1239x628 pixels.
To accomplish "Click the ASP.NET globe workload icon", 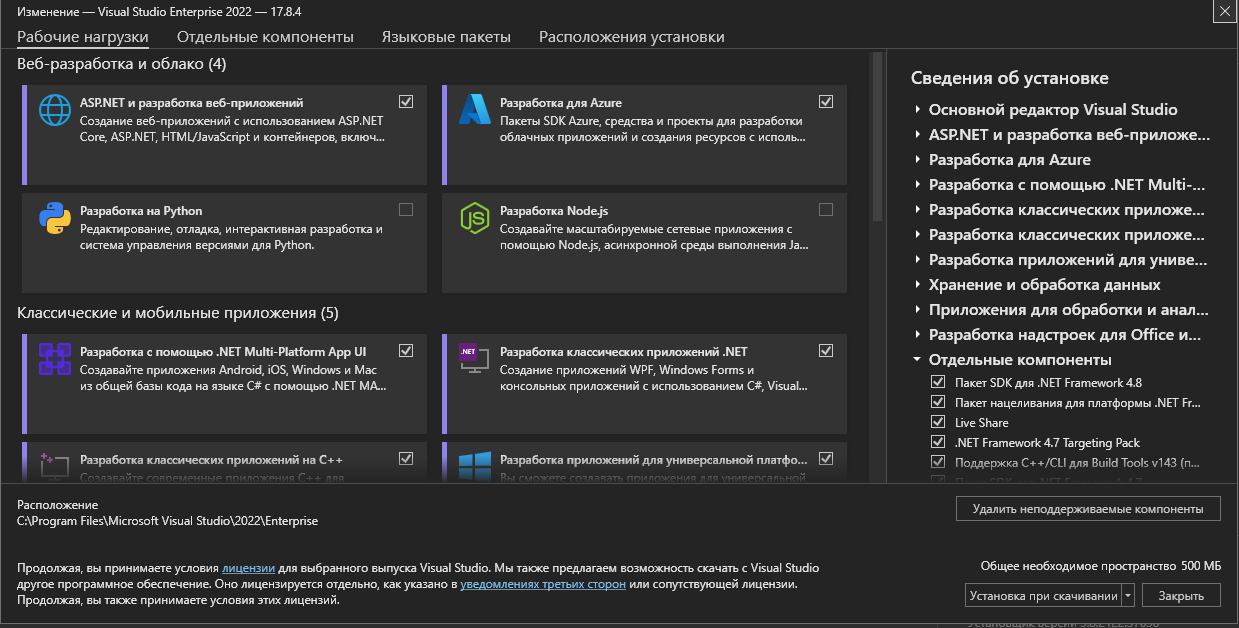I will click(x=52, y=110).
